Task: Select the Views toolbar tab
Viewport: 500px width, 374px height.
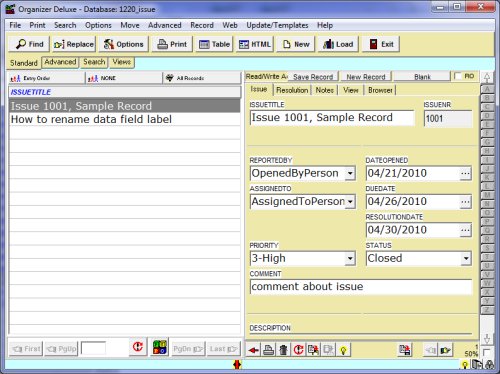Action: [x=121, y=62]
